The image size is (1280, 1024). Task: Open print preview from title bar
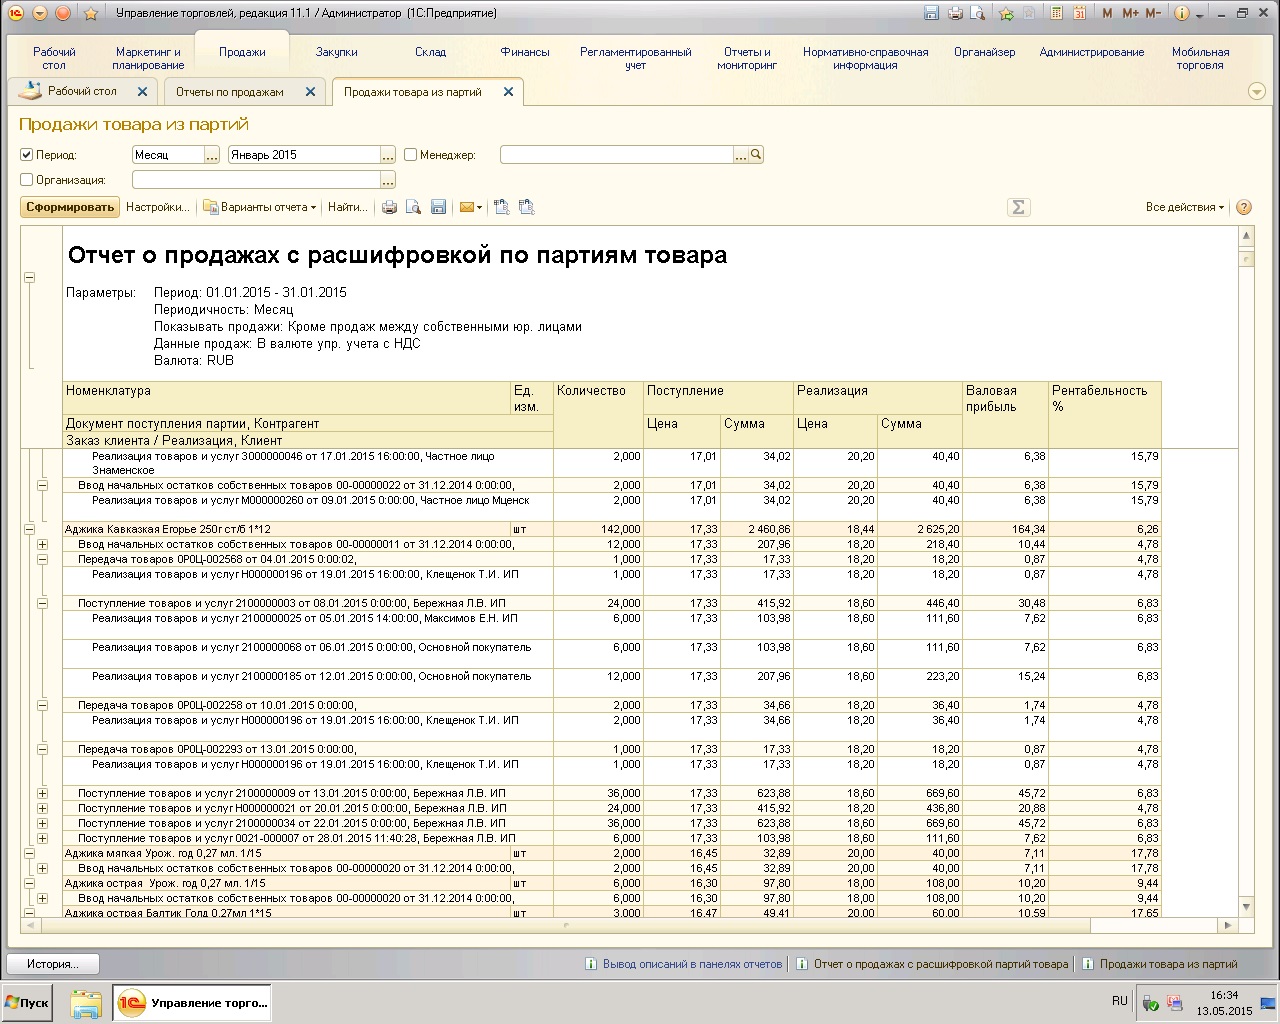pyautogui.click(x=978, y=13)
